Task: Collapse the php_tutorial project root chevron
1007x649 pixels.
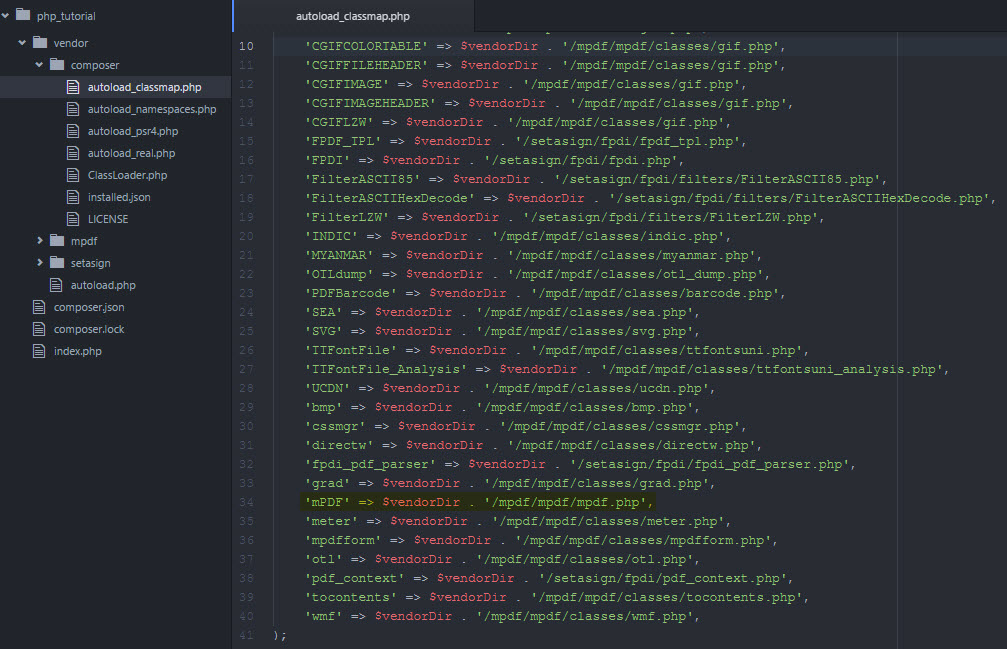Action: (x=5, y=15)
